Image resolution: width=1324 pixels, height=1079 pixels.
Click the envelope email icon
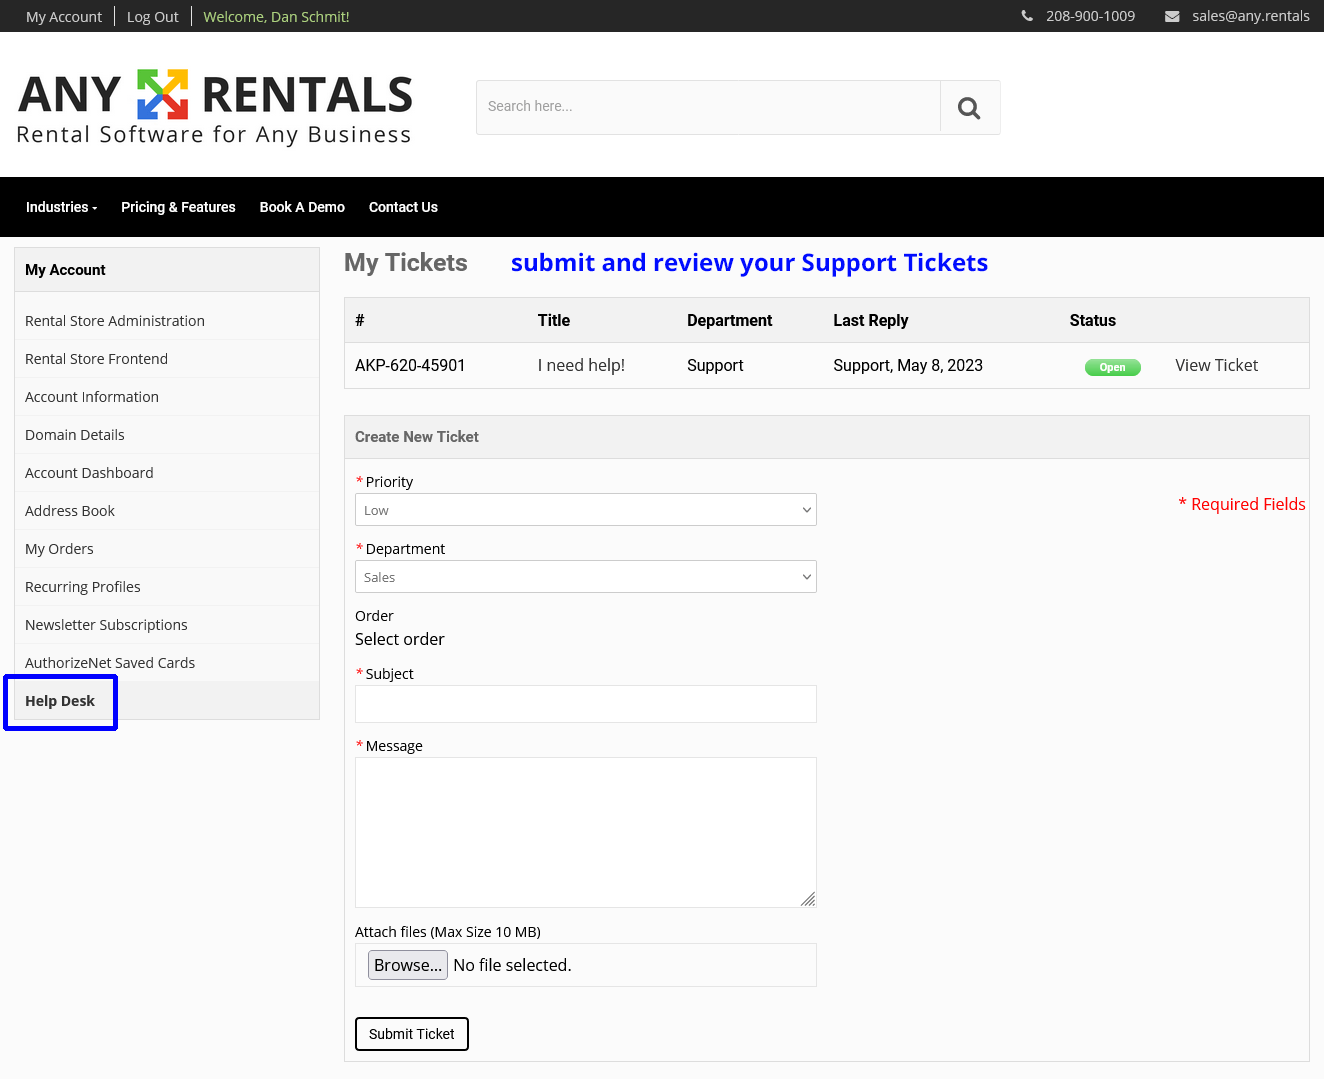[1172, 16]
